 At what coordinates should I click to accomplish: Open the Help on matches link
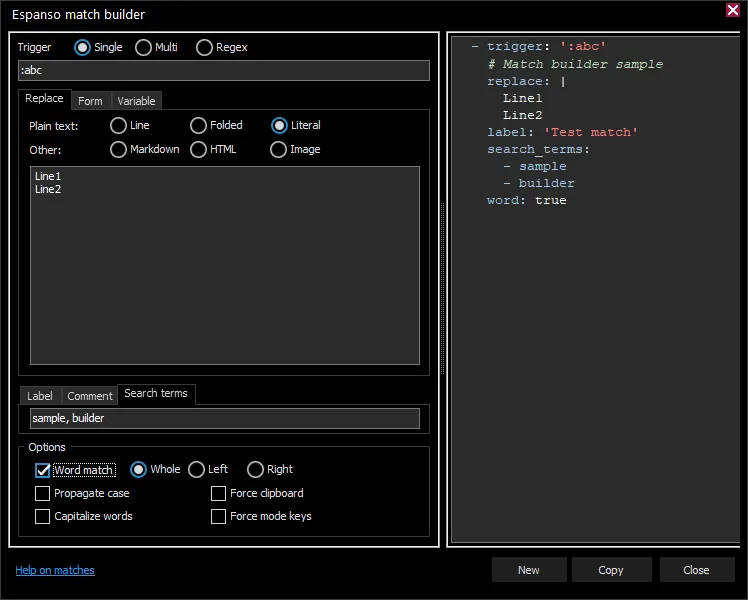click(x=55, y=570)
